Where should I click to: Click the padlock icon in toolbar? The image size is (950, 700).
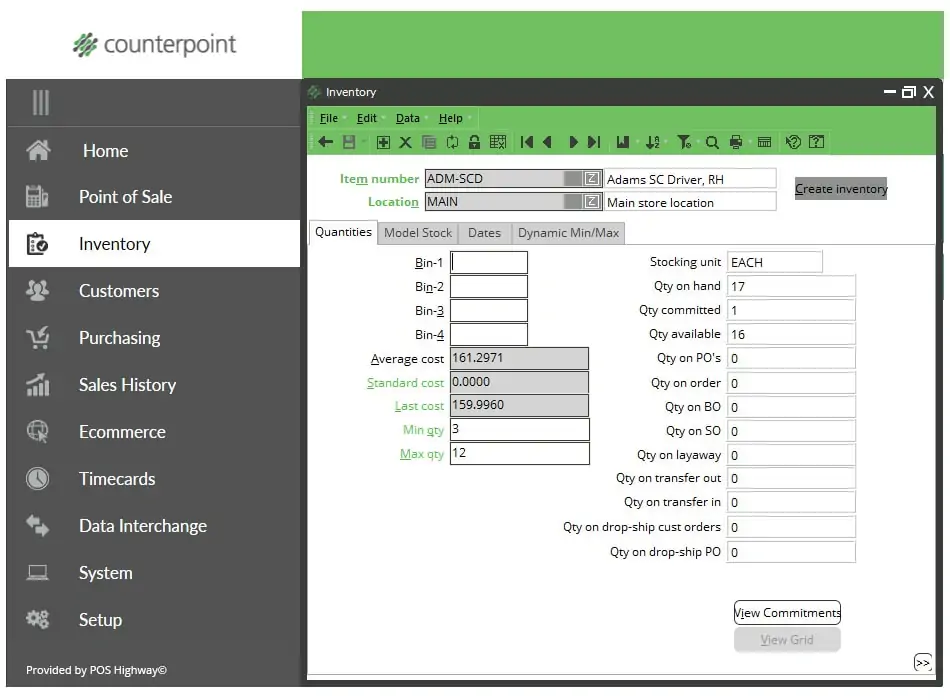coord(474,143)
